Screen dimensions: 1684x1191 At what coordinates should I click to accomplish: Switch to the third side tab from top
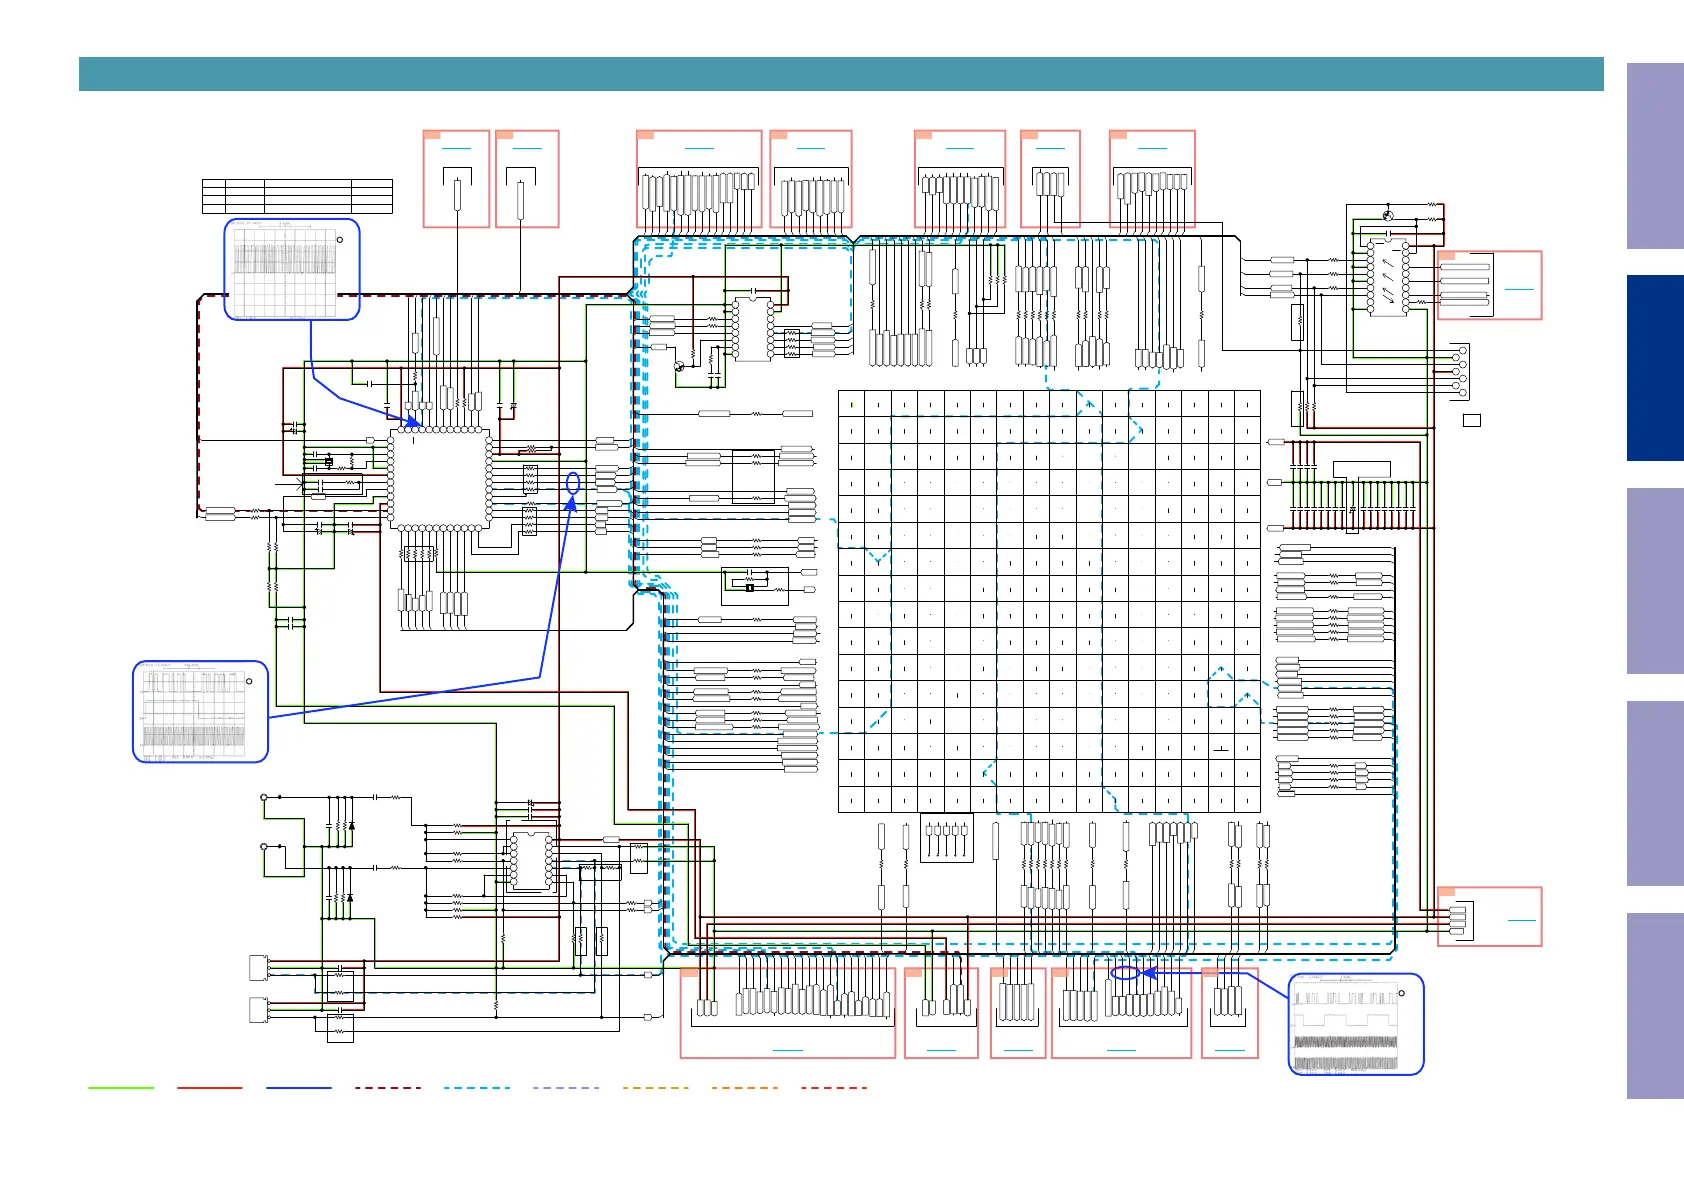[1655, 581]
